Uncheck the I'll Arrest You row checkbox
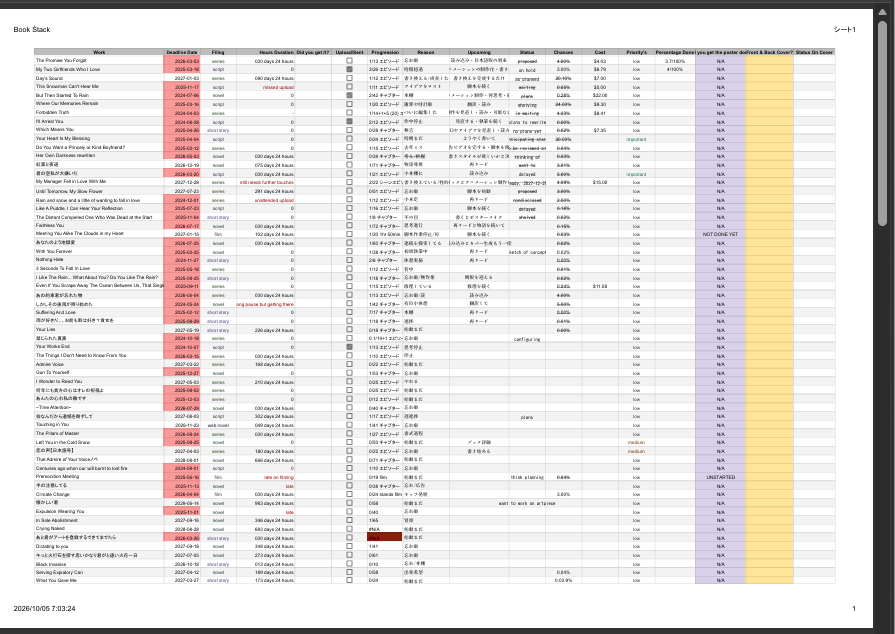895x634 pixels. (x=349, y=121)
